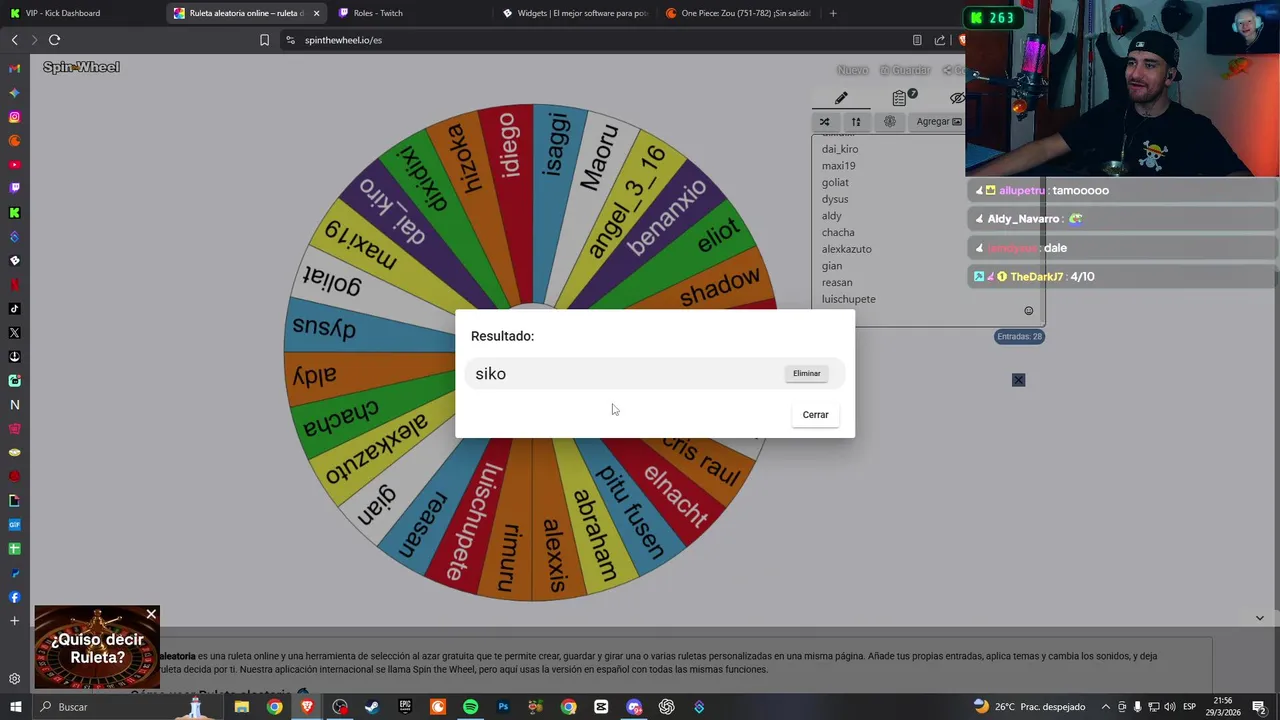Open Gmail from the sidebar
Viewport: 1280px width, 720px height.
coord(14,69)
